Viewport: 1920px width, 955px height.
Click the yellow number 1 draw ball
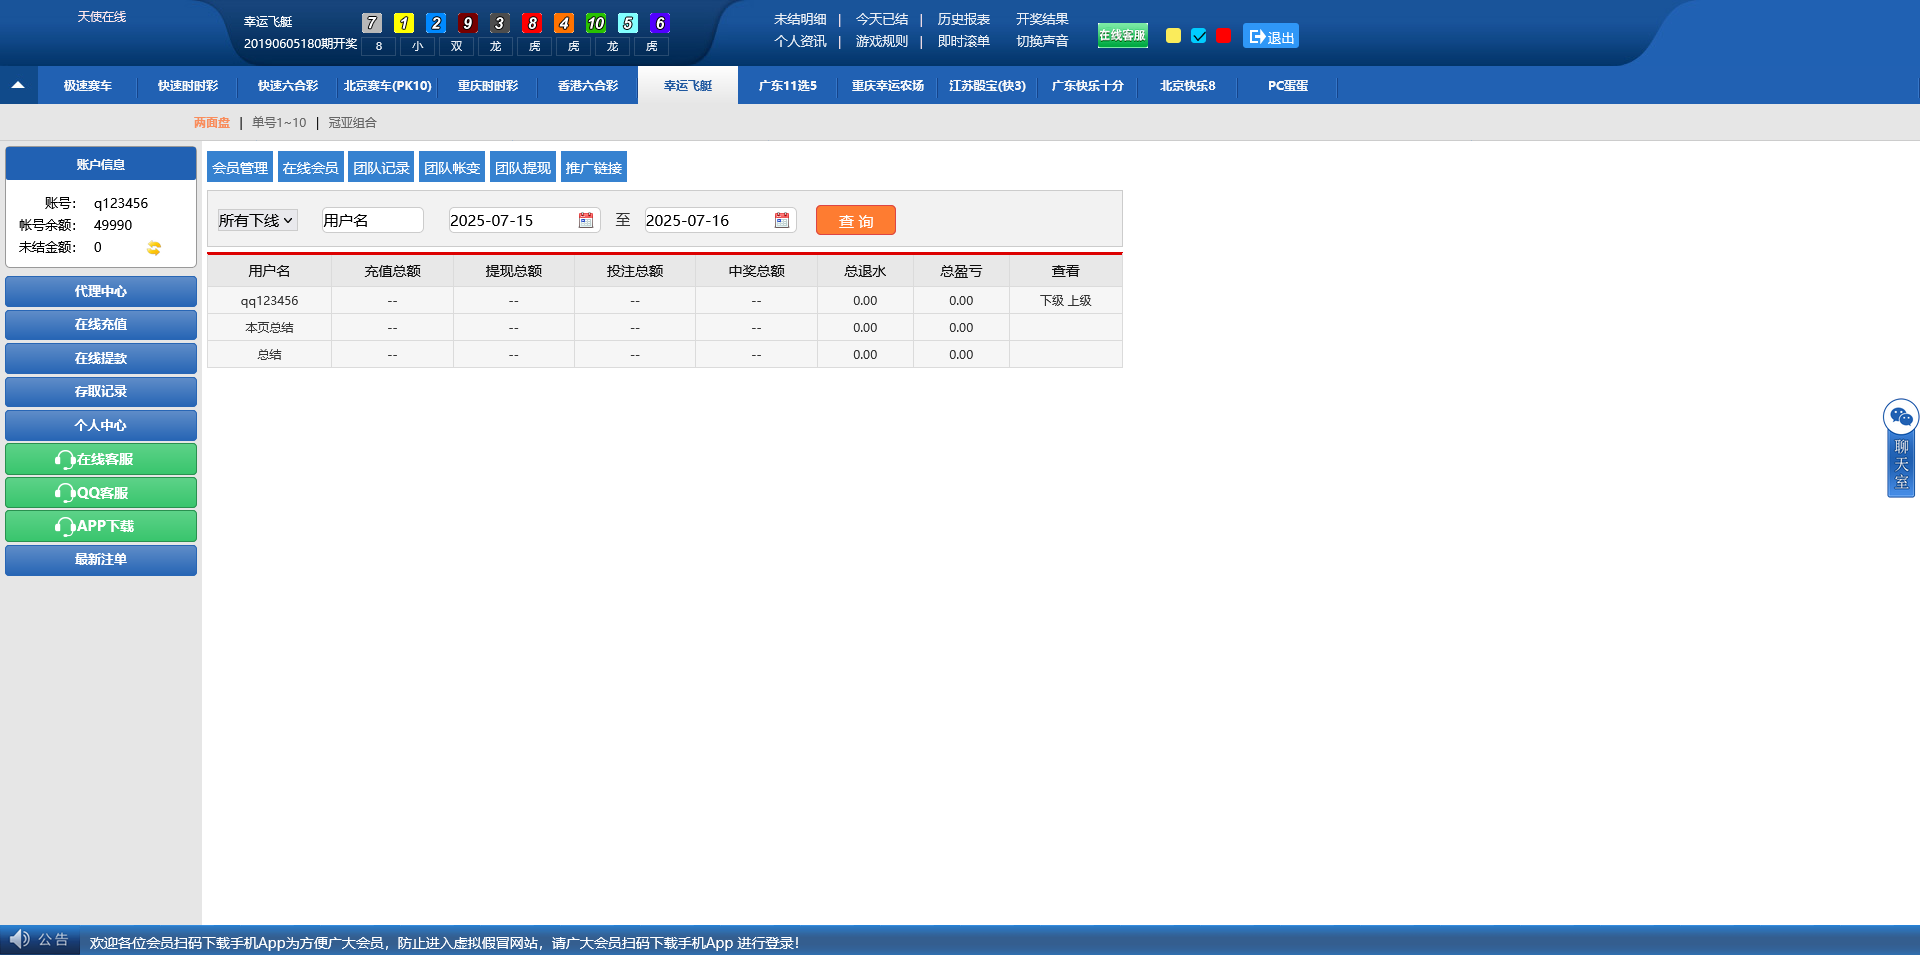tap(404, 23)
